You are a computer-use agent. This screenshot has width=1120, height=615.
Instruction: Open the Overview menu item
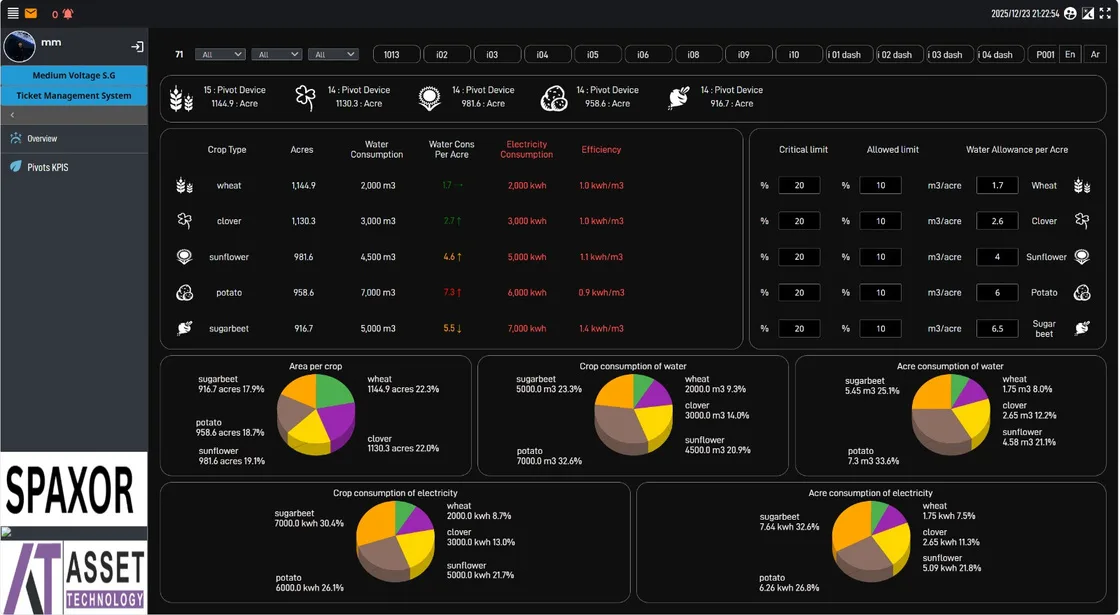74,139
